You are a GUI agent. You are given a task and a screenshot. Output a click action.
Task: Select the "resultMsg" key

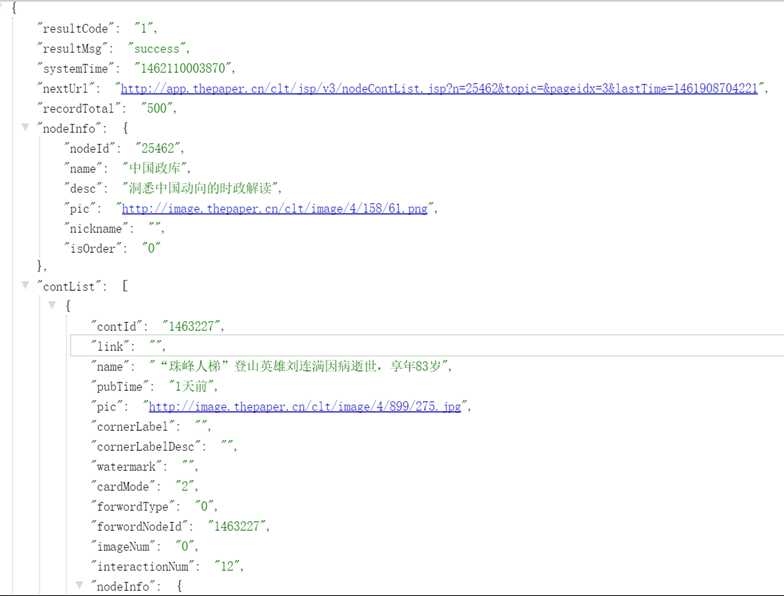pos(75,48)
